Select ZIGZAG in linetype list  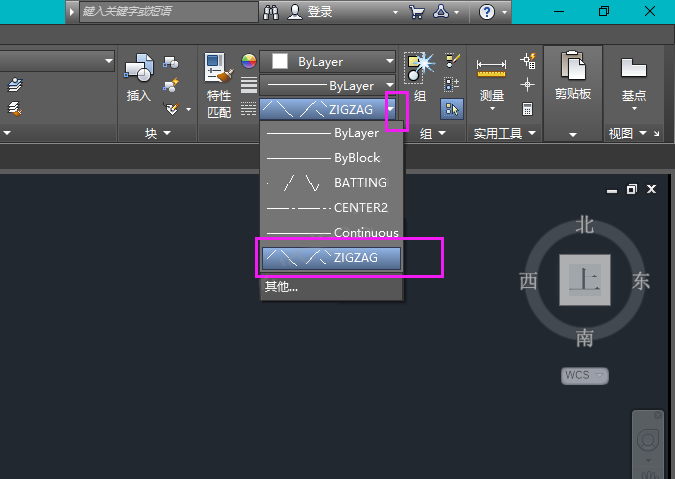331,258
